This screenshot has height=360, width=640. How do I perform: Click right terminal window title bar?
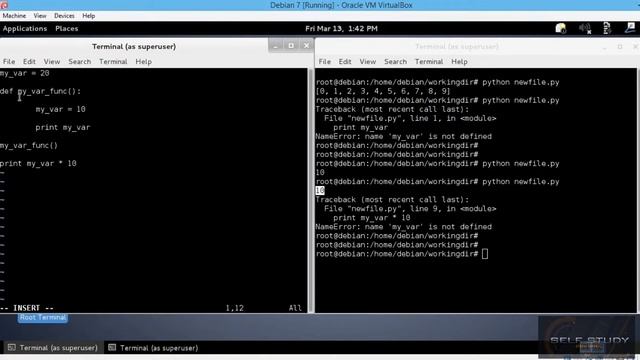(x=457, y=47)
